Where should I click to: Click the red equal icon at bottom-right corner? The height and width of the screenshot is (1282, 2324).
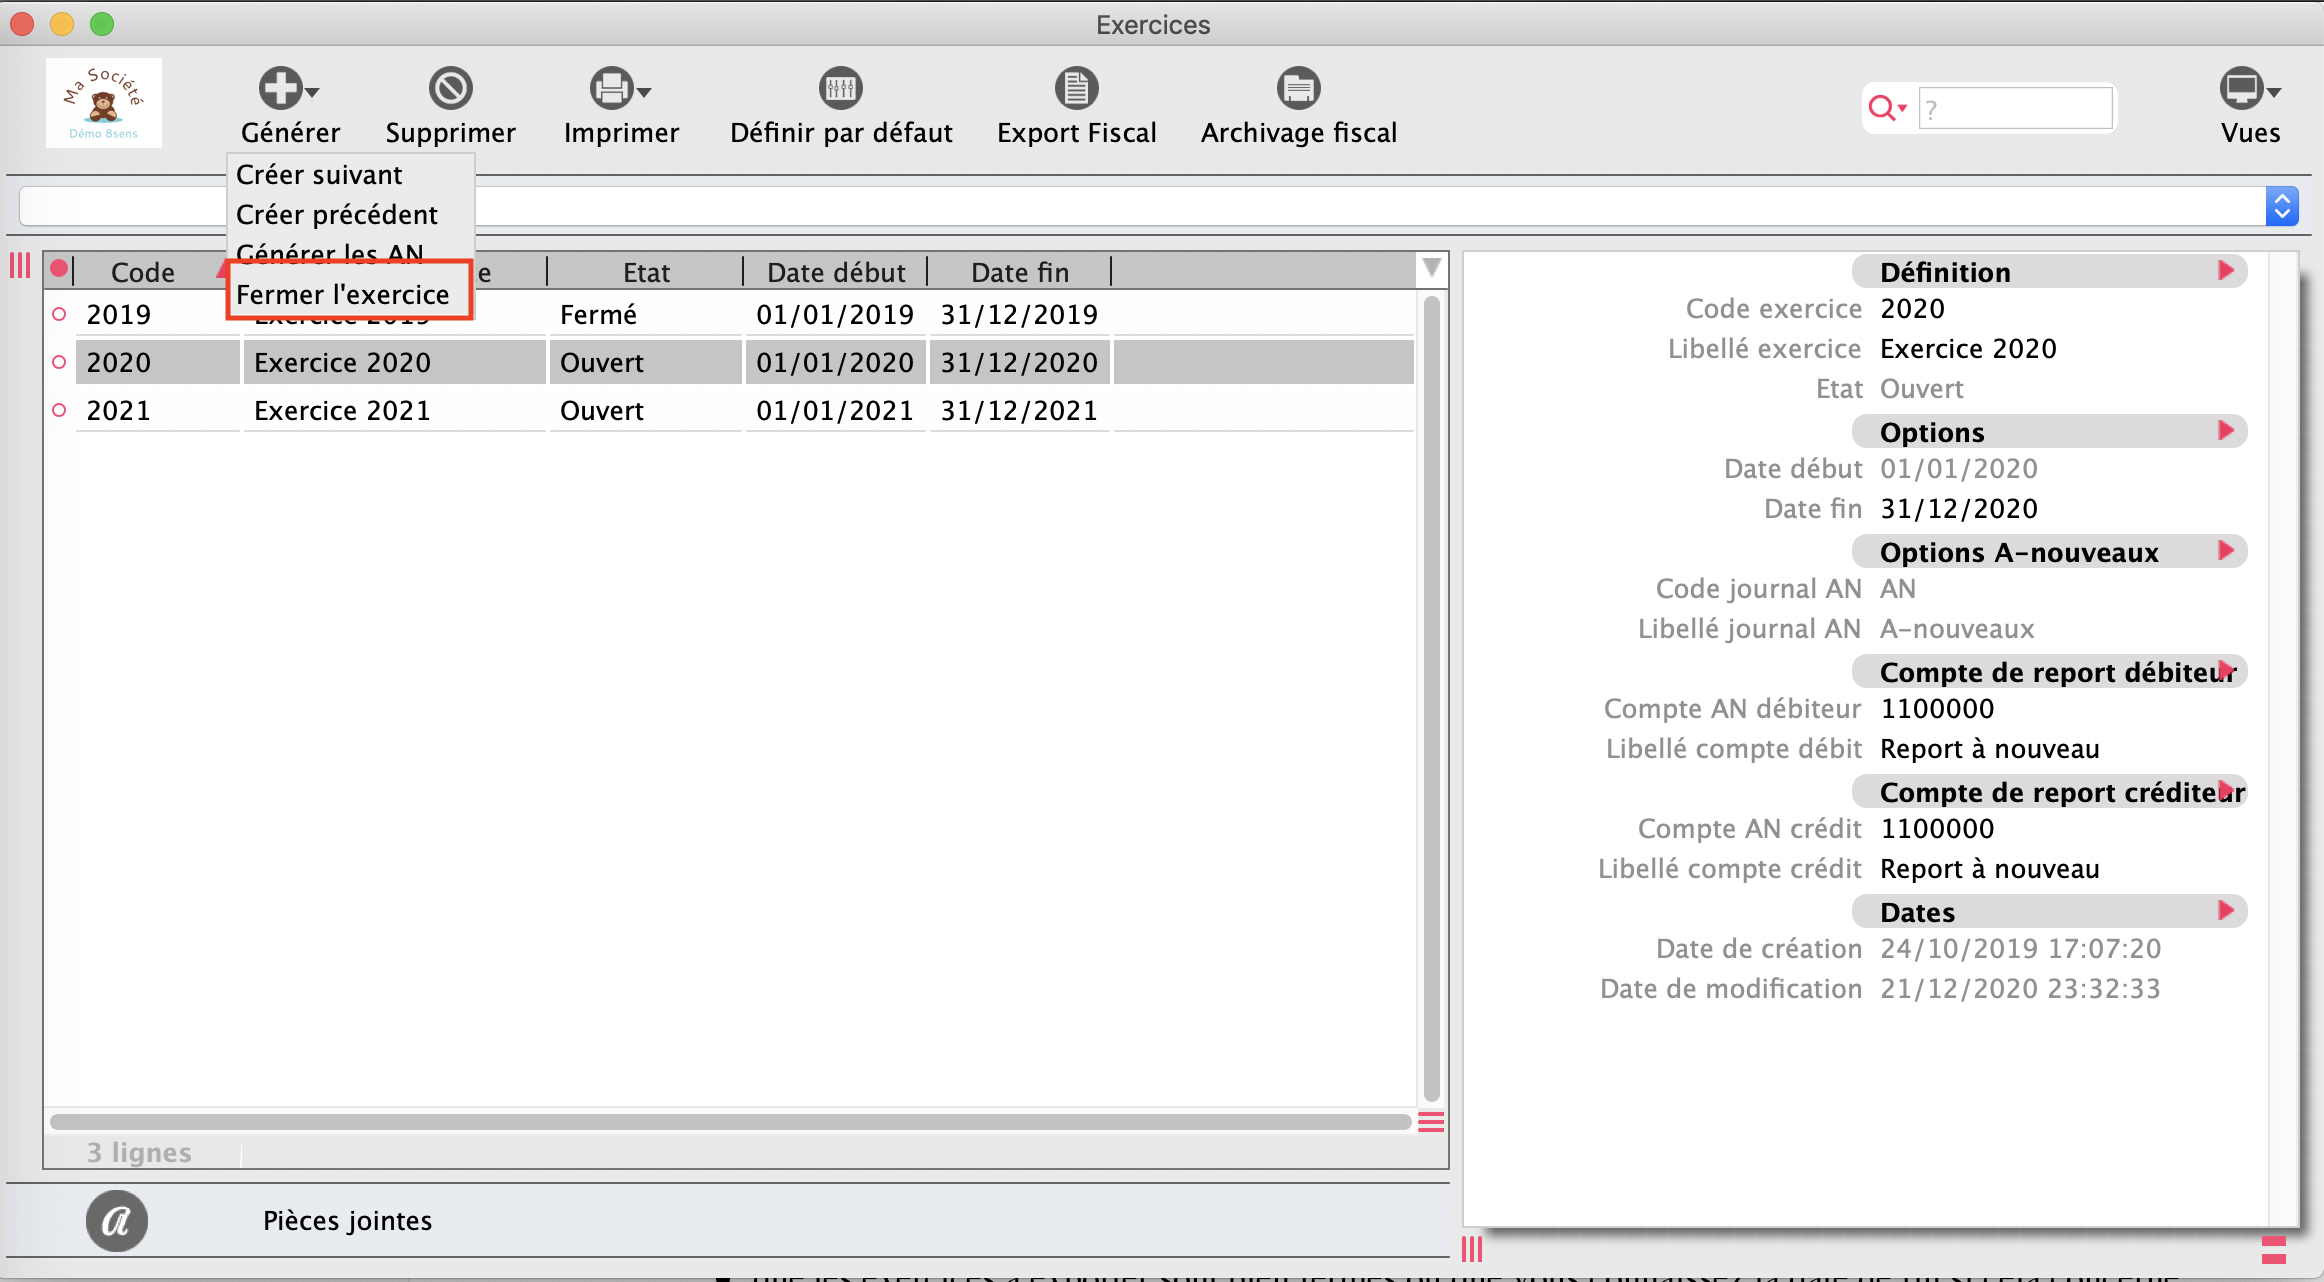point(2274,1250)
